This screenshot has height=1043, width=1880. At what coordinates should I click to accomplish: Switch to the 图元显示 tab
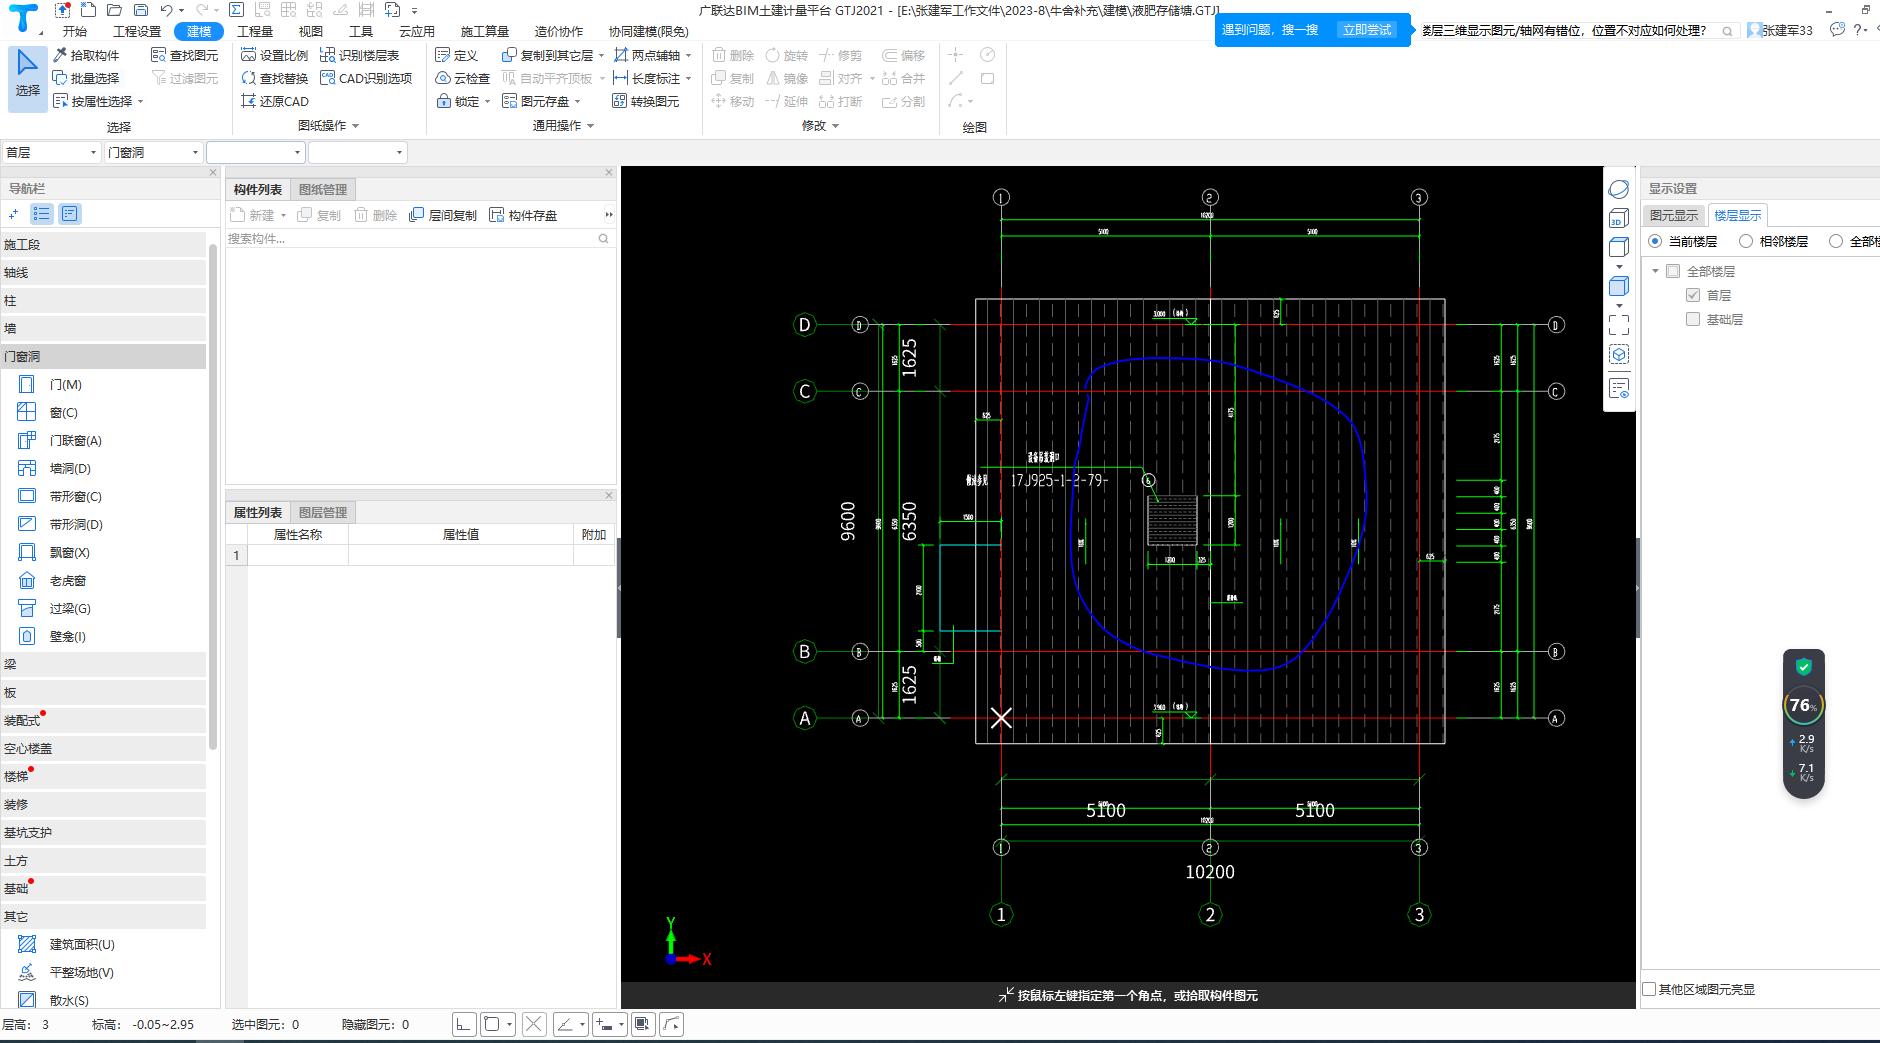click(1674, 215)
